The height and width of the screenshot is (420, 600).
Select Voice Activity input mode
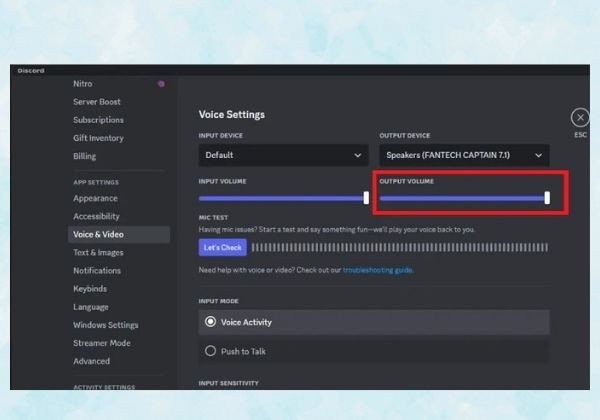click(x=374, y=322)
